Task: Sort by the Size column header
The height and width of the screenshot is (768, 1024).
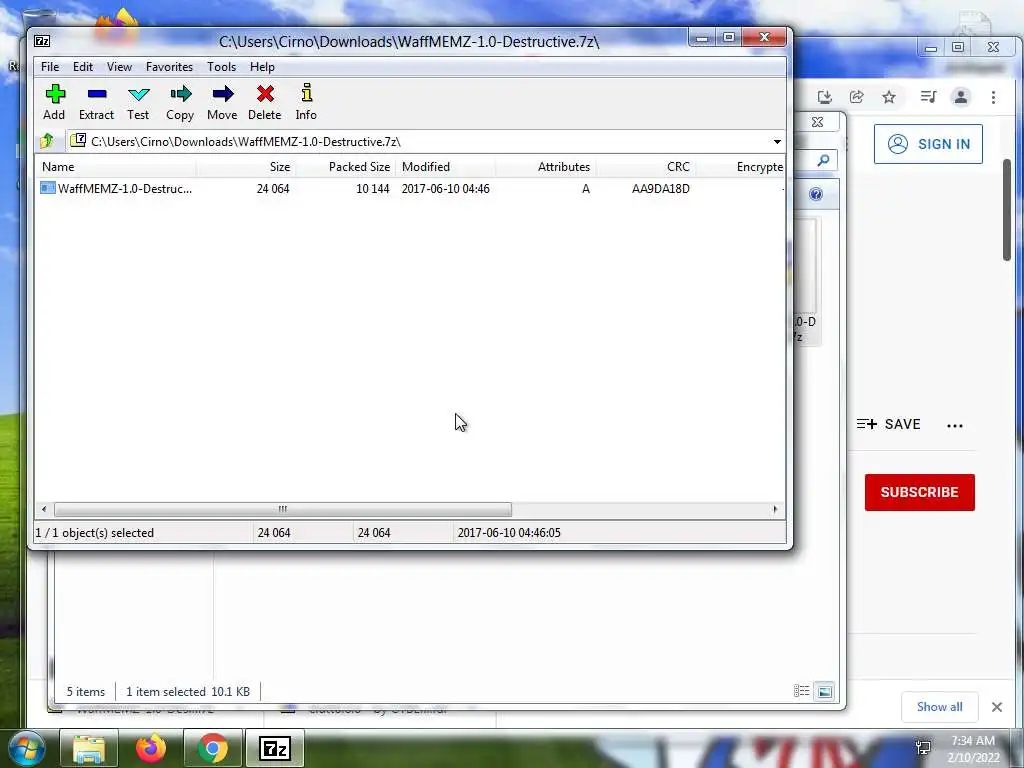Action: tap(246, 167)
